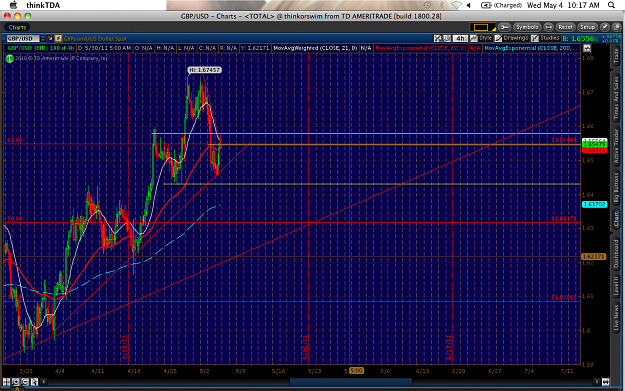
Task: Open the thinkTDA menu bar item
Action: [43, 5]
